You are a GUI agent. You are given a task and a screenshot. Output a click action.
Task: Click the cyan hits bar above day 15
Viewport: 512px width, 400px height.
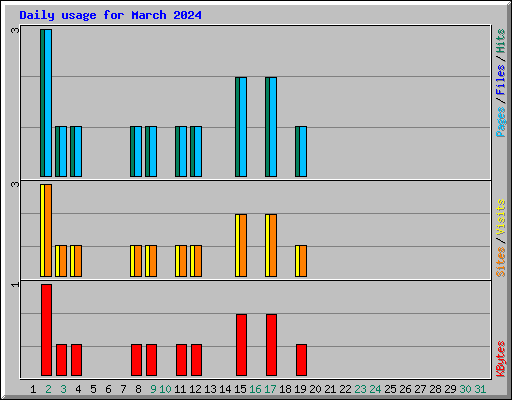pyautogui.click(x=243, y=127)
